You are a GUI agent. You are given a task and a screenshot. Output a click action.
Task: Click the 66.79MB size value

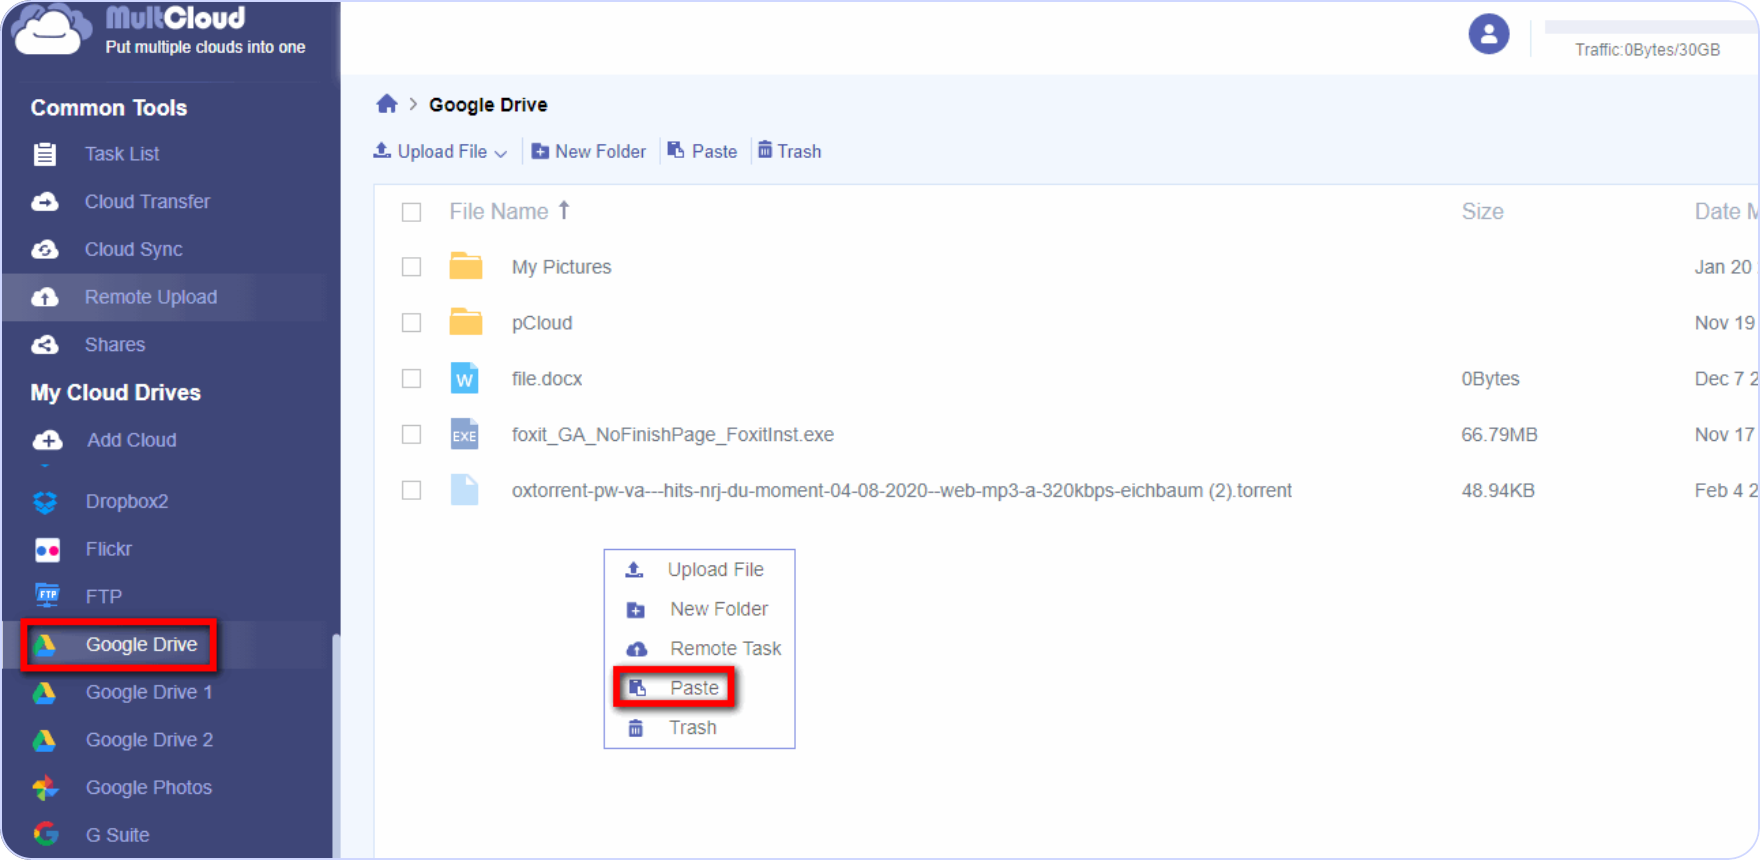click(x=1499, y=435)
